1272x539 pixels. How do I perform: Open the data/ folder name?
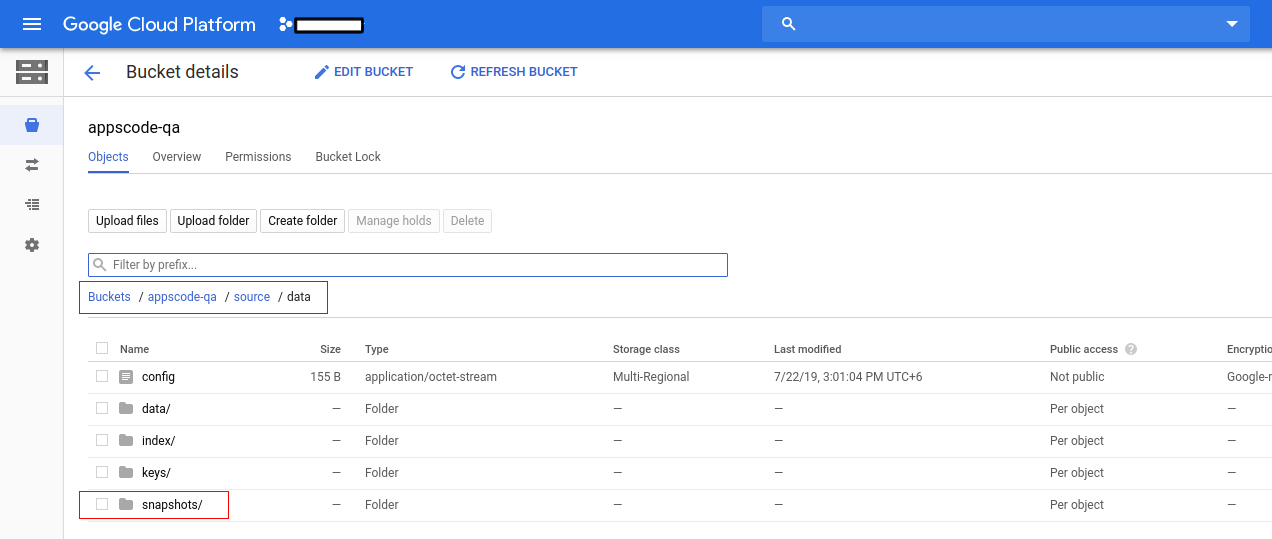pyautogui.click(x=156, y=409)
